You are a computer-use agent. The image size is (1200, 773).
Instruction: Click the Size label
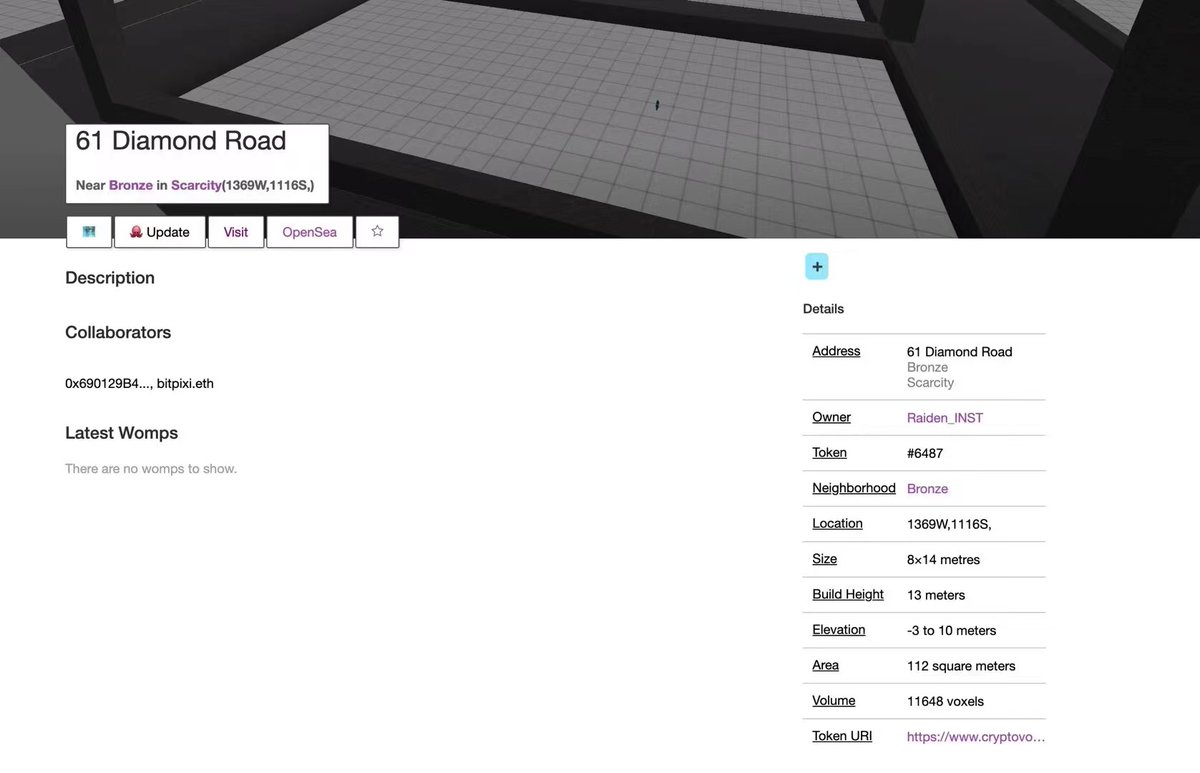click(x=825, y=559)
